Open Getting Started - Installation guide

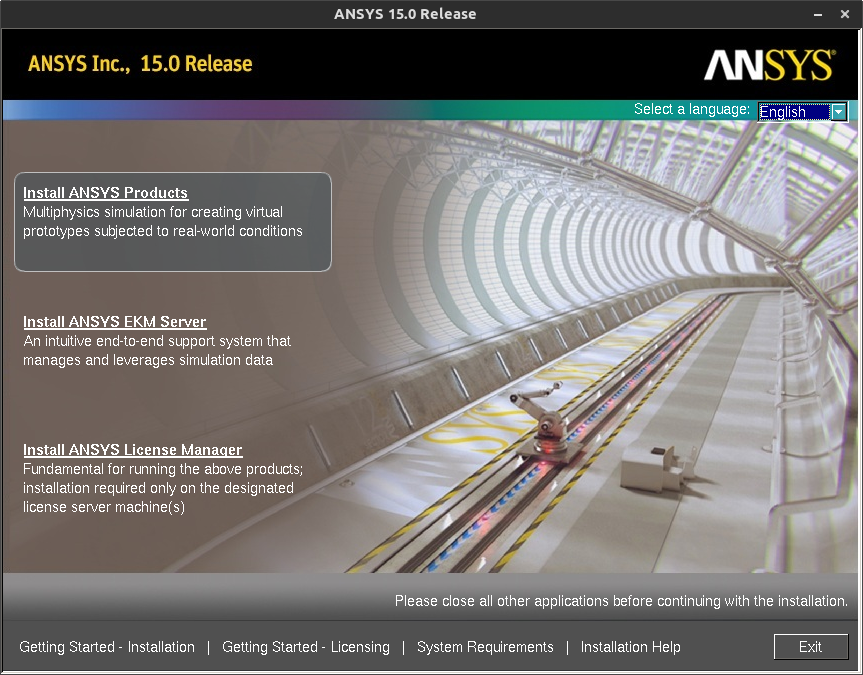[107, 647]
